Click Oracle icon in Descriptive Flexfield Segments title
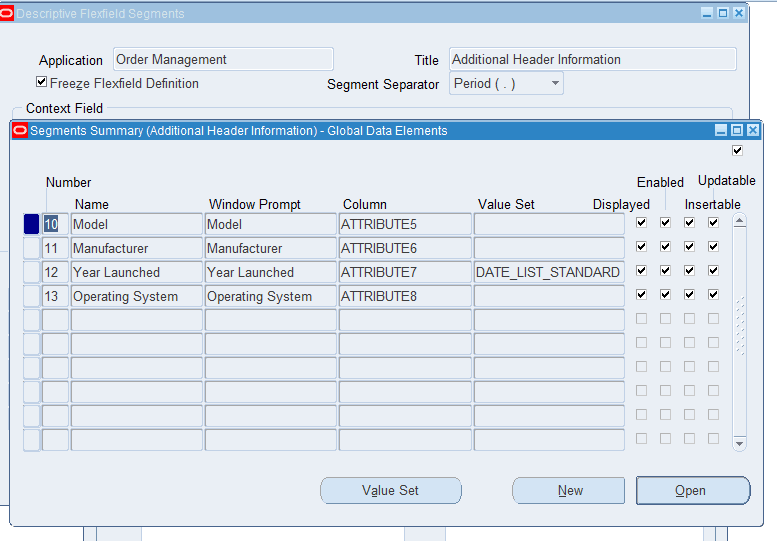777x541 pixels. pyautogui.click(x=7, y=13)
